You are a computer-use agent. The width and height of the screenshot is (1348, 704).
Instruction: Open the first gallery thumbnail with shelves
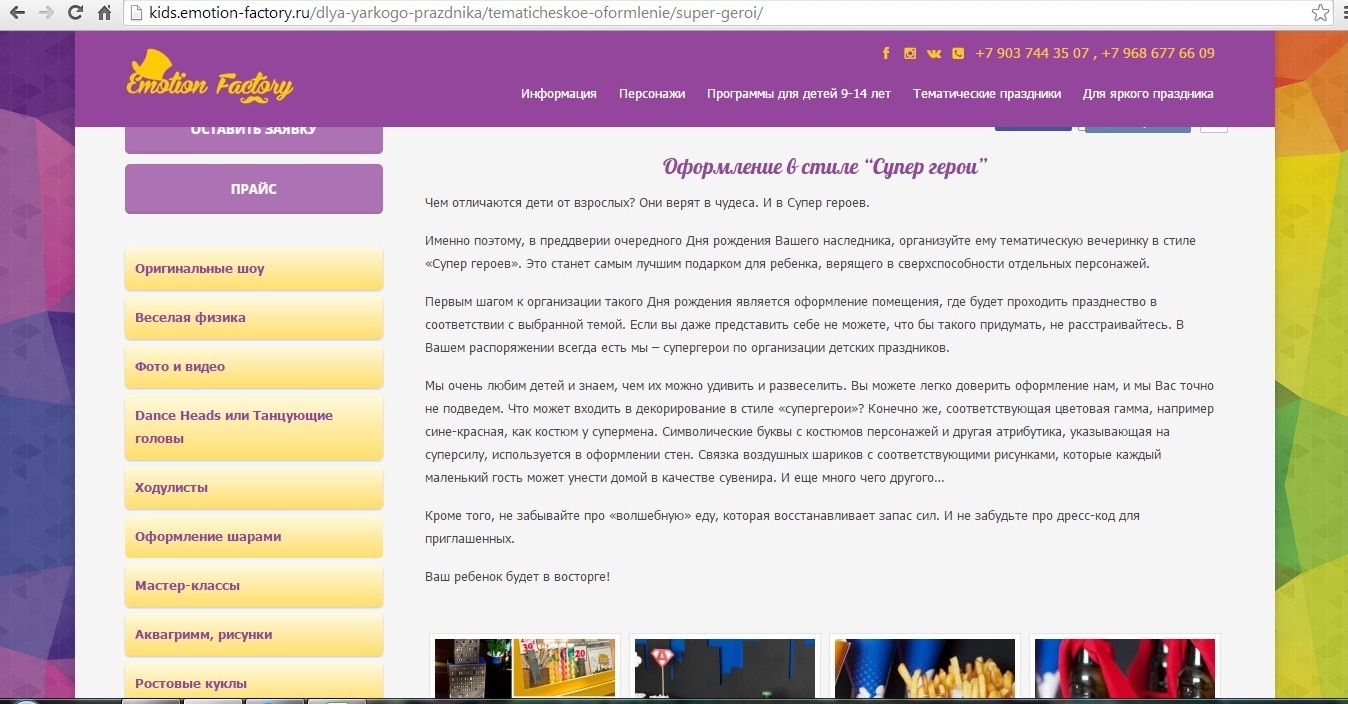525,668
